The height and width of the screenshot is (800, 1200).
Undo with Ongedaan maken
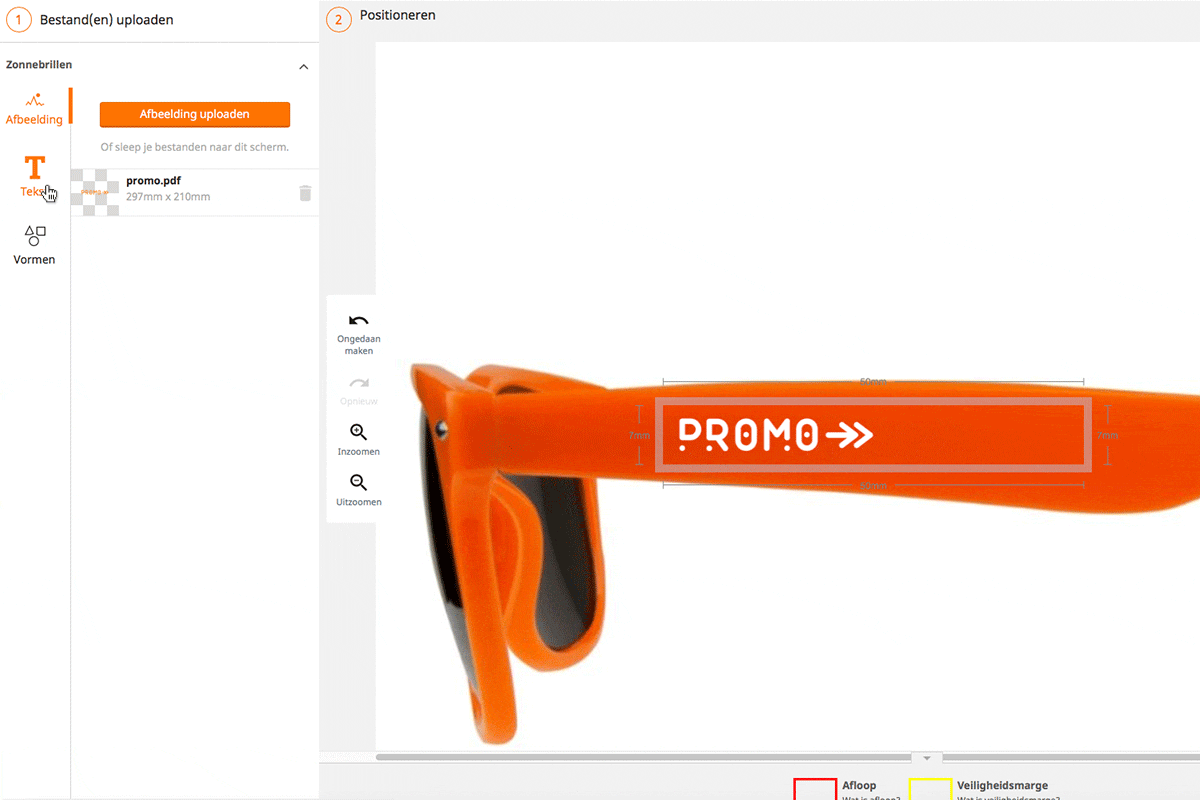tap(358, 334)
